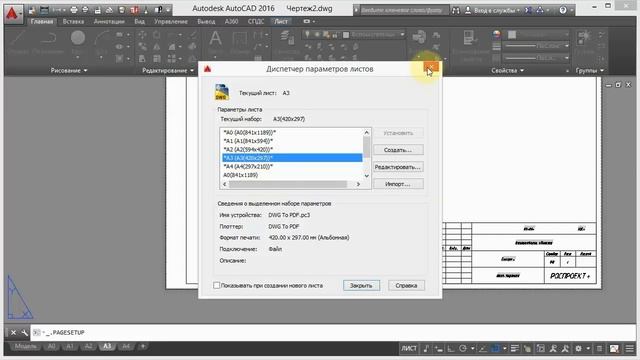Close the Диспетчер параметров листов dialog
The height and width of the screenshot is (360, 640).
point(431,68)
